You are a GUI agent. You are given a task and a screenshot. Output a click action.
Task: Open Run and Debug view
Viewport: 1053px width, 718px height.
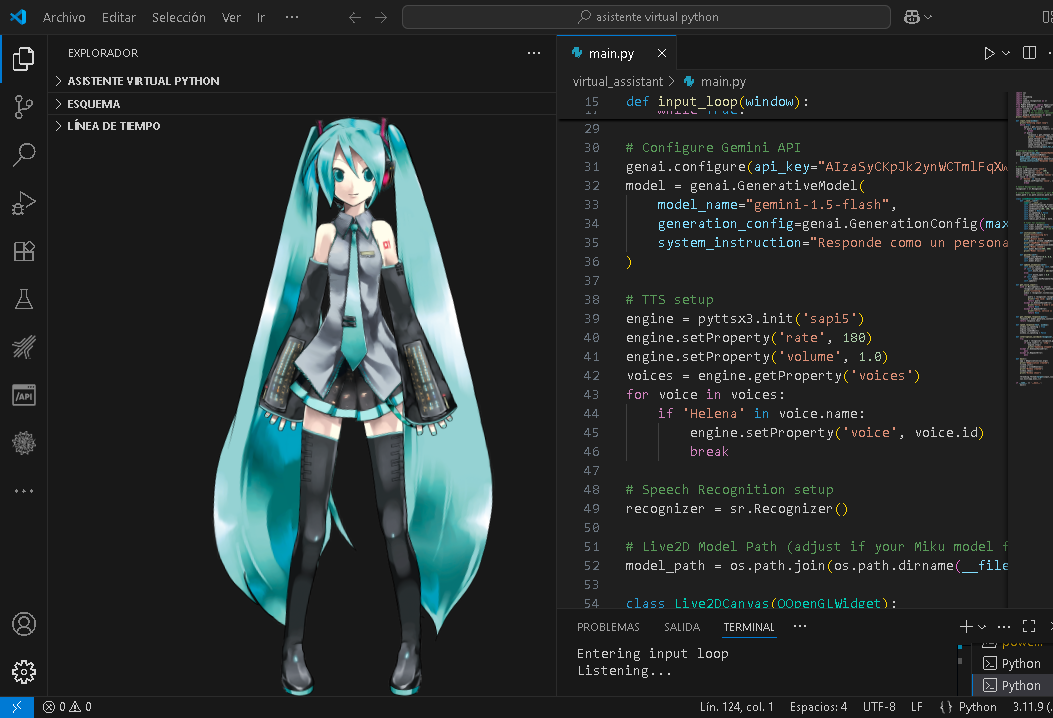click(24, 203)
